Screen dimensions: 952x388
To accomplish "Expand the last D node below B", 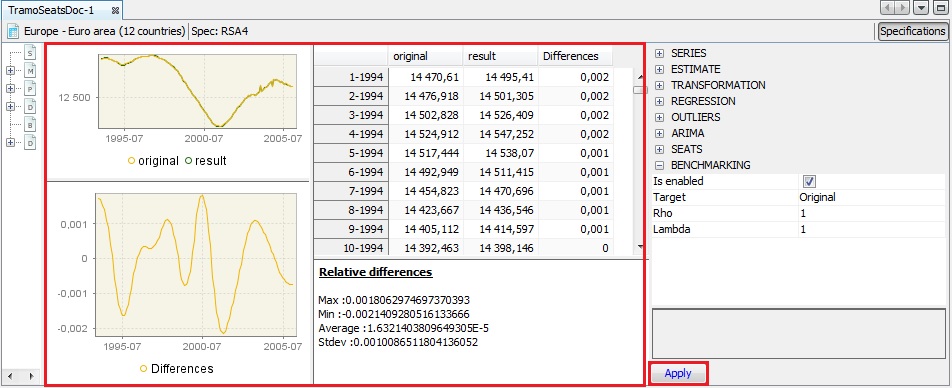I will pyautogui.click(x=10, y=143).
